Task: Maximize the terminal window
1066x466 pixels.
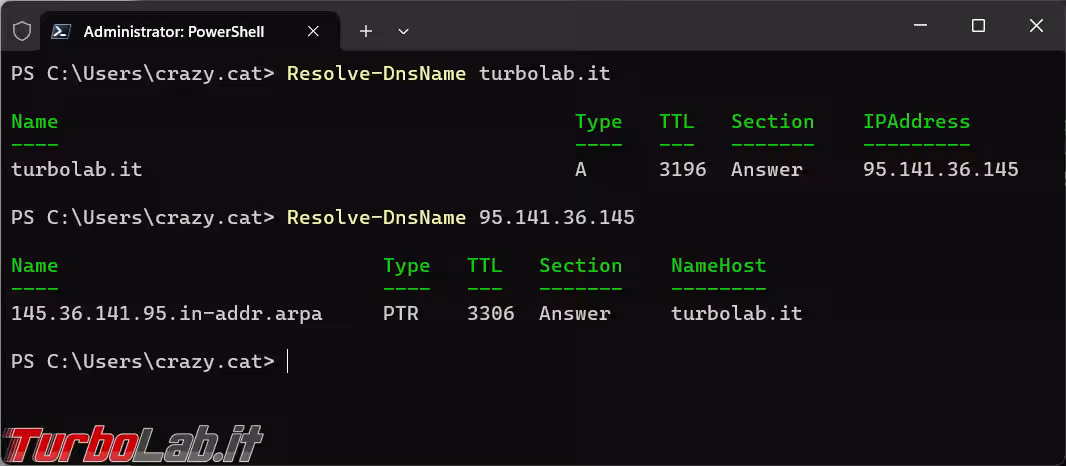Action: (979, 27)
